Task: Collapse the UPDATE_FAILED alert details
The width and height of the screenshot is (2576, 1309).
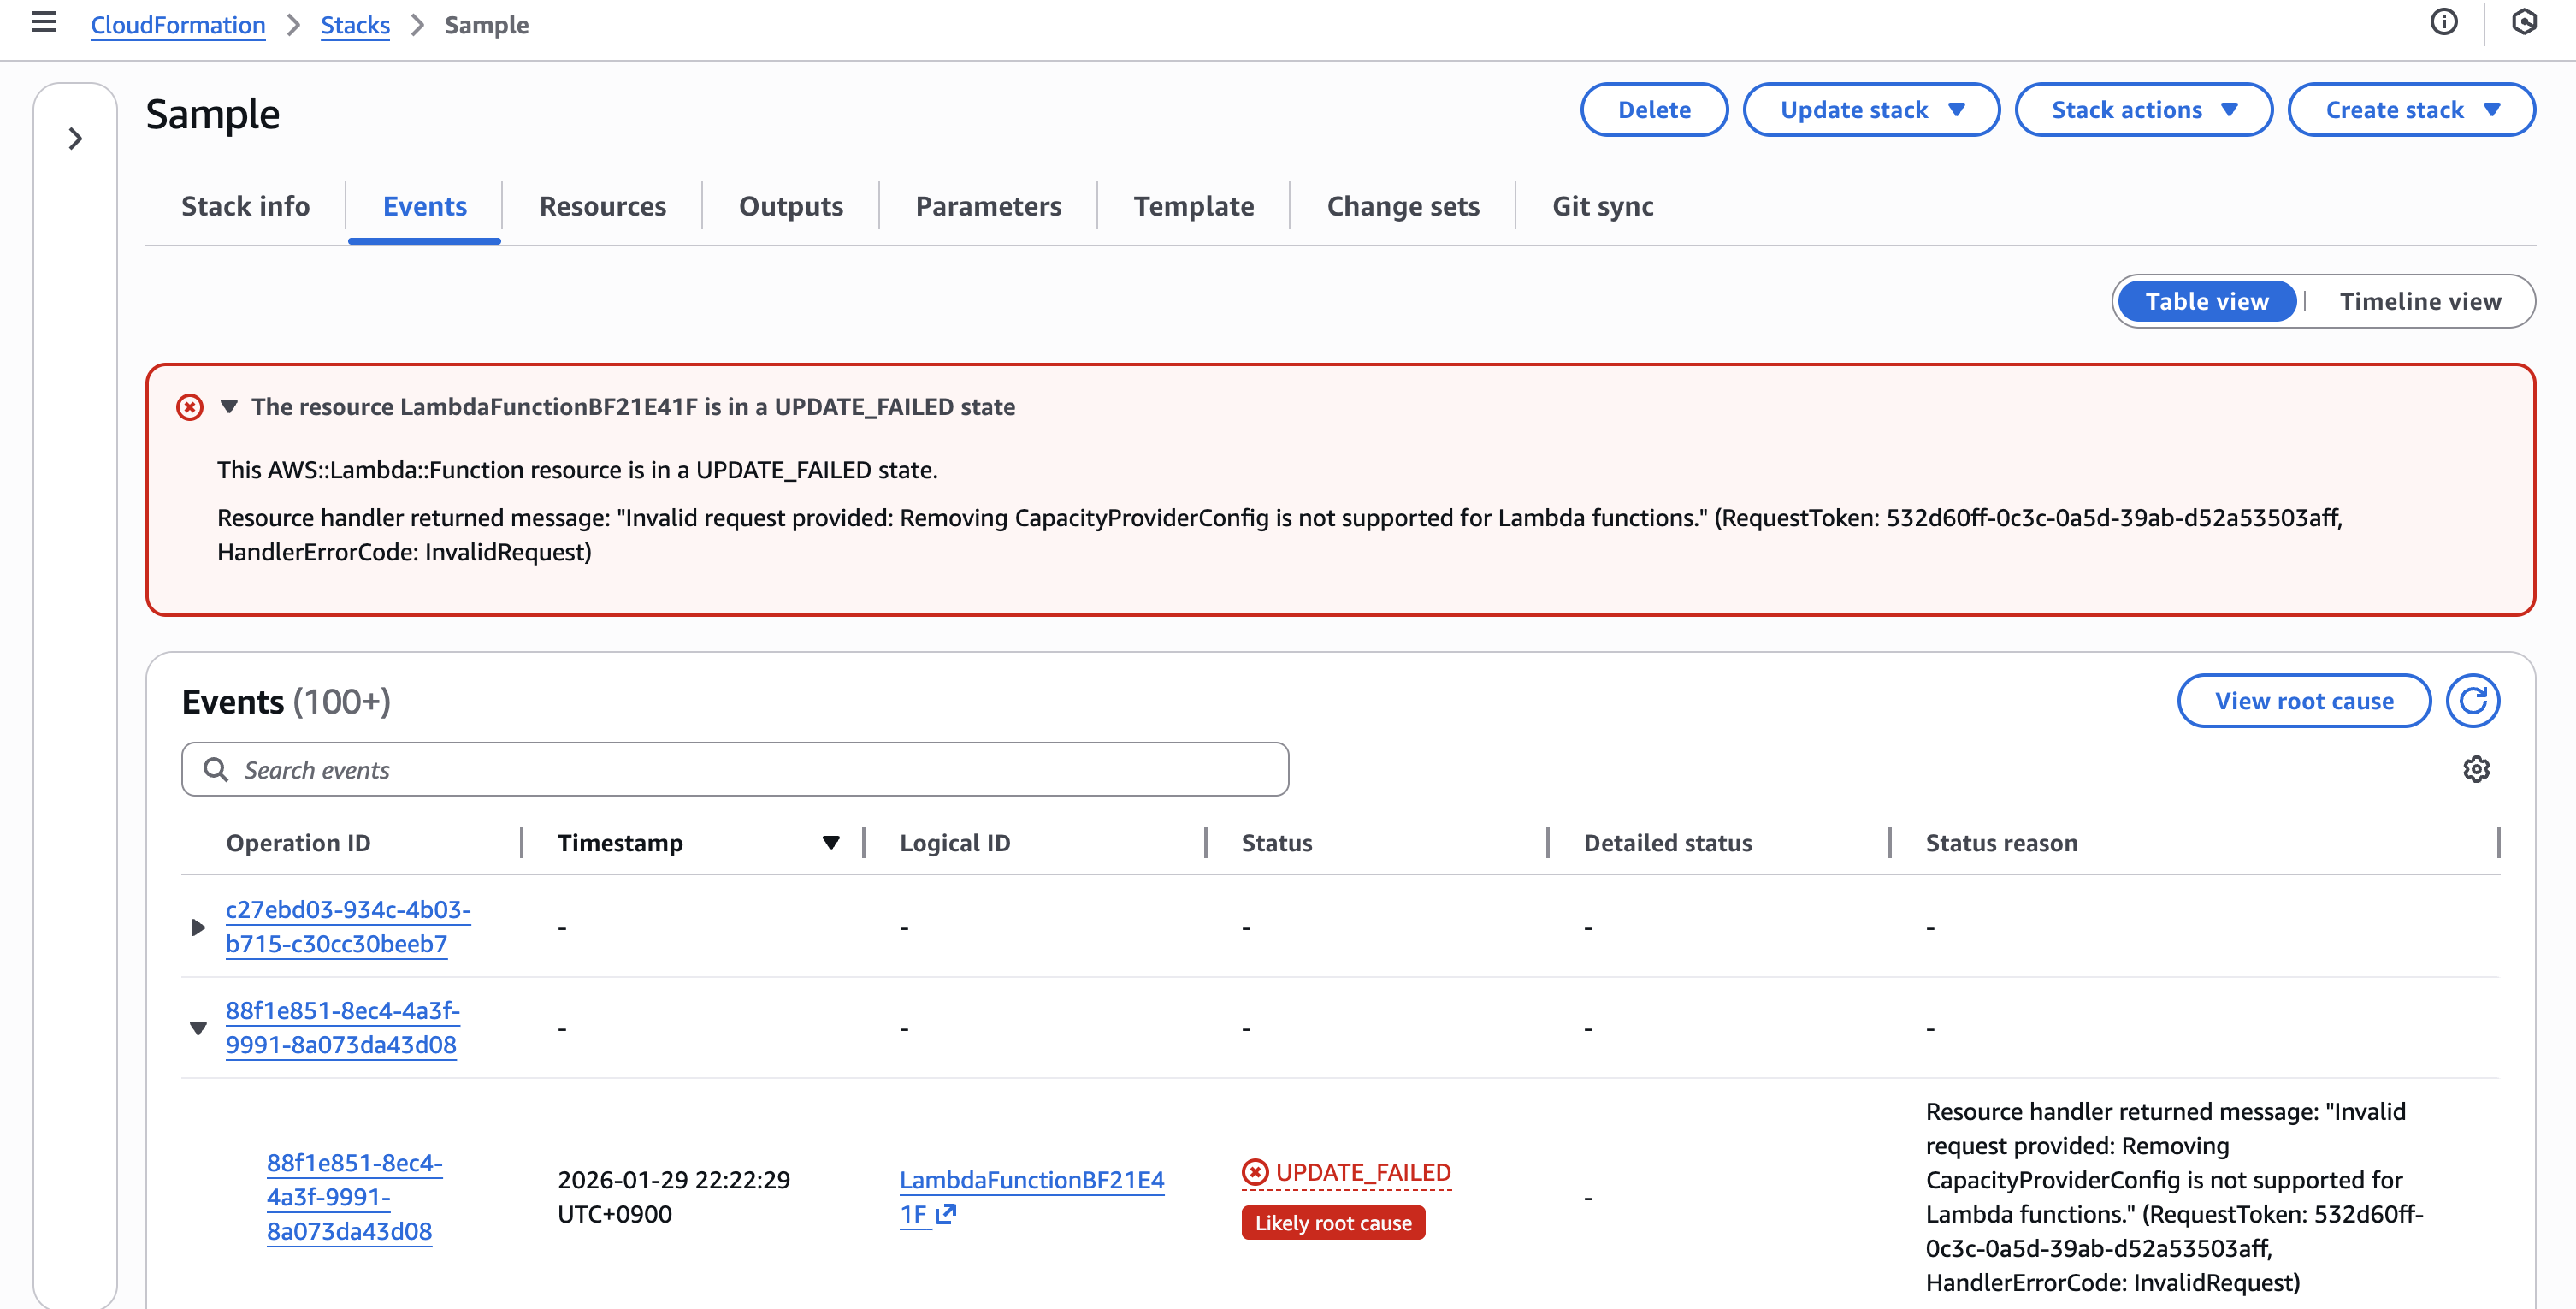Action: 229,407
